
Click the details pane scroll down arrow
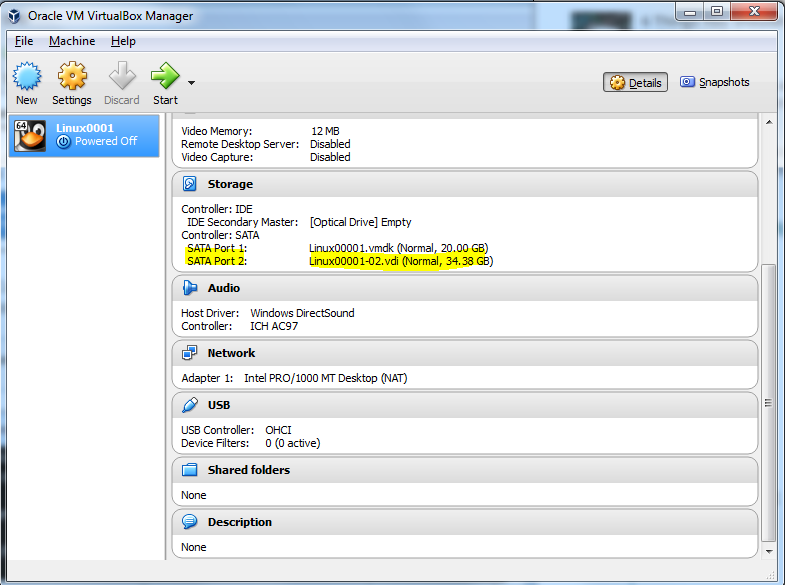coord(769,551)
